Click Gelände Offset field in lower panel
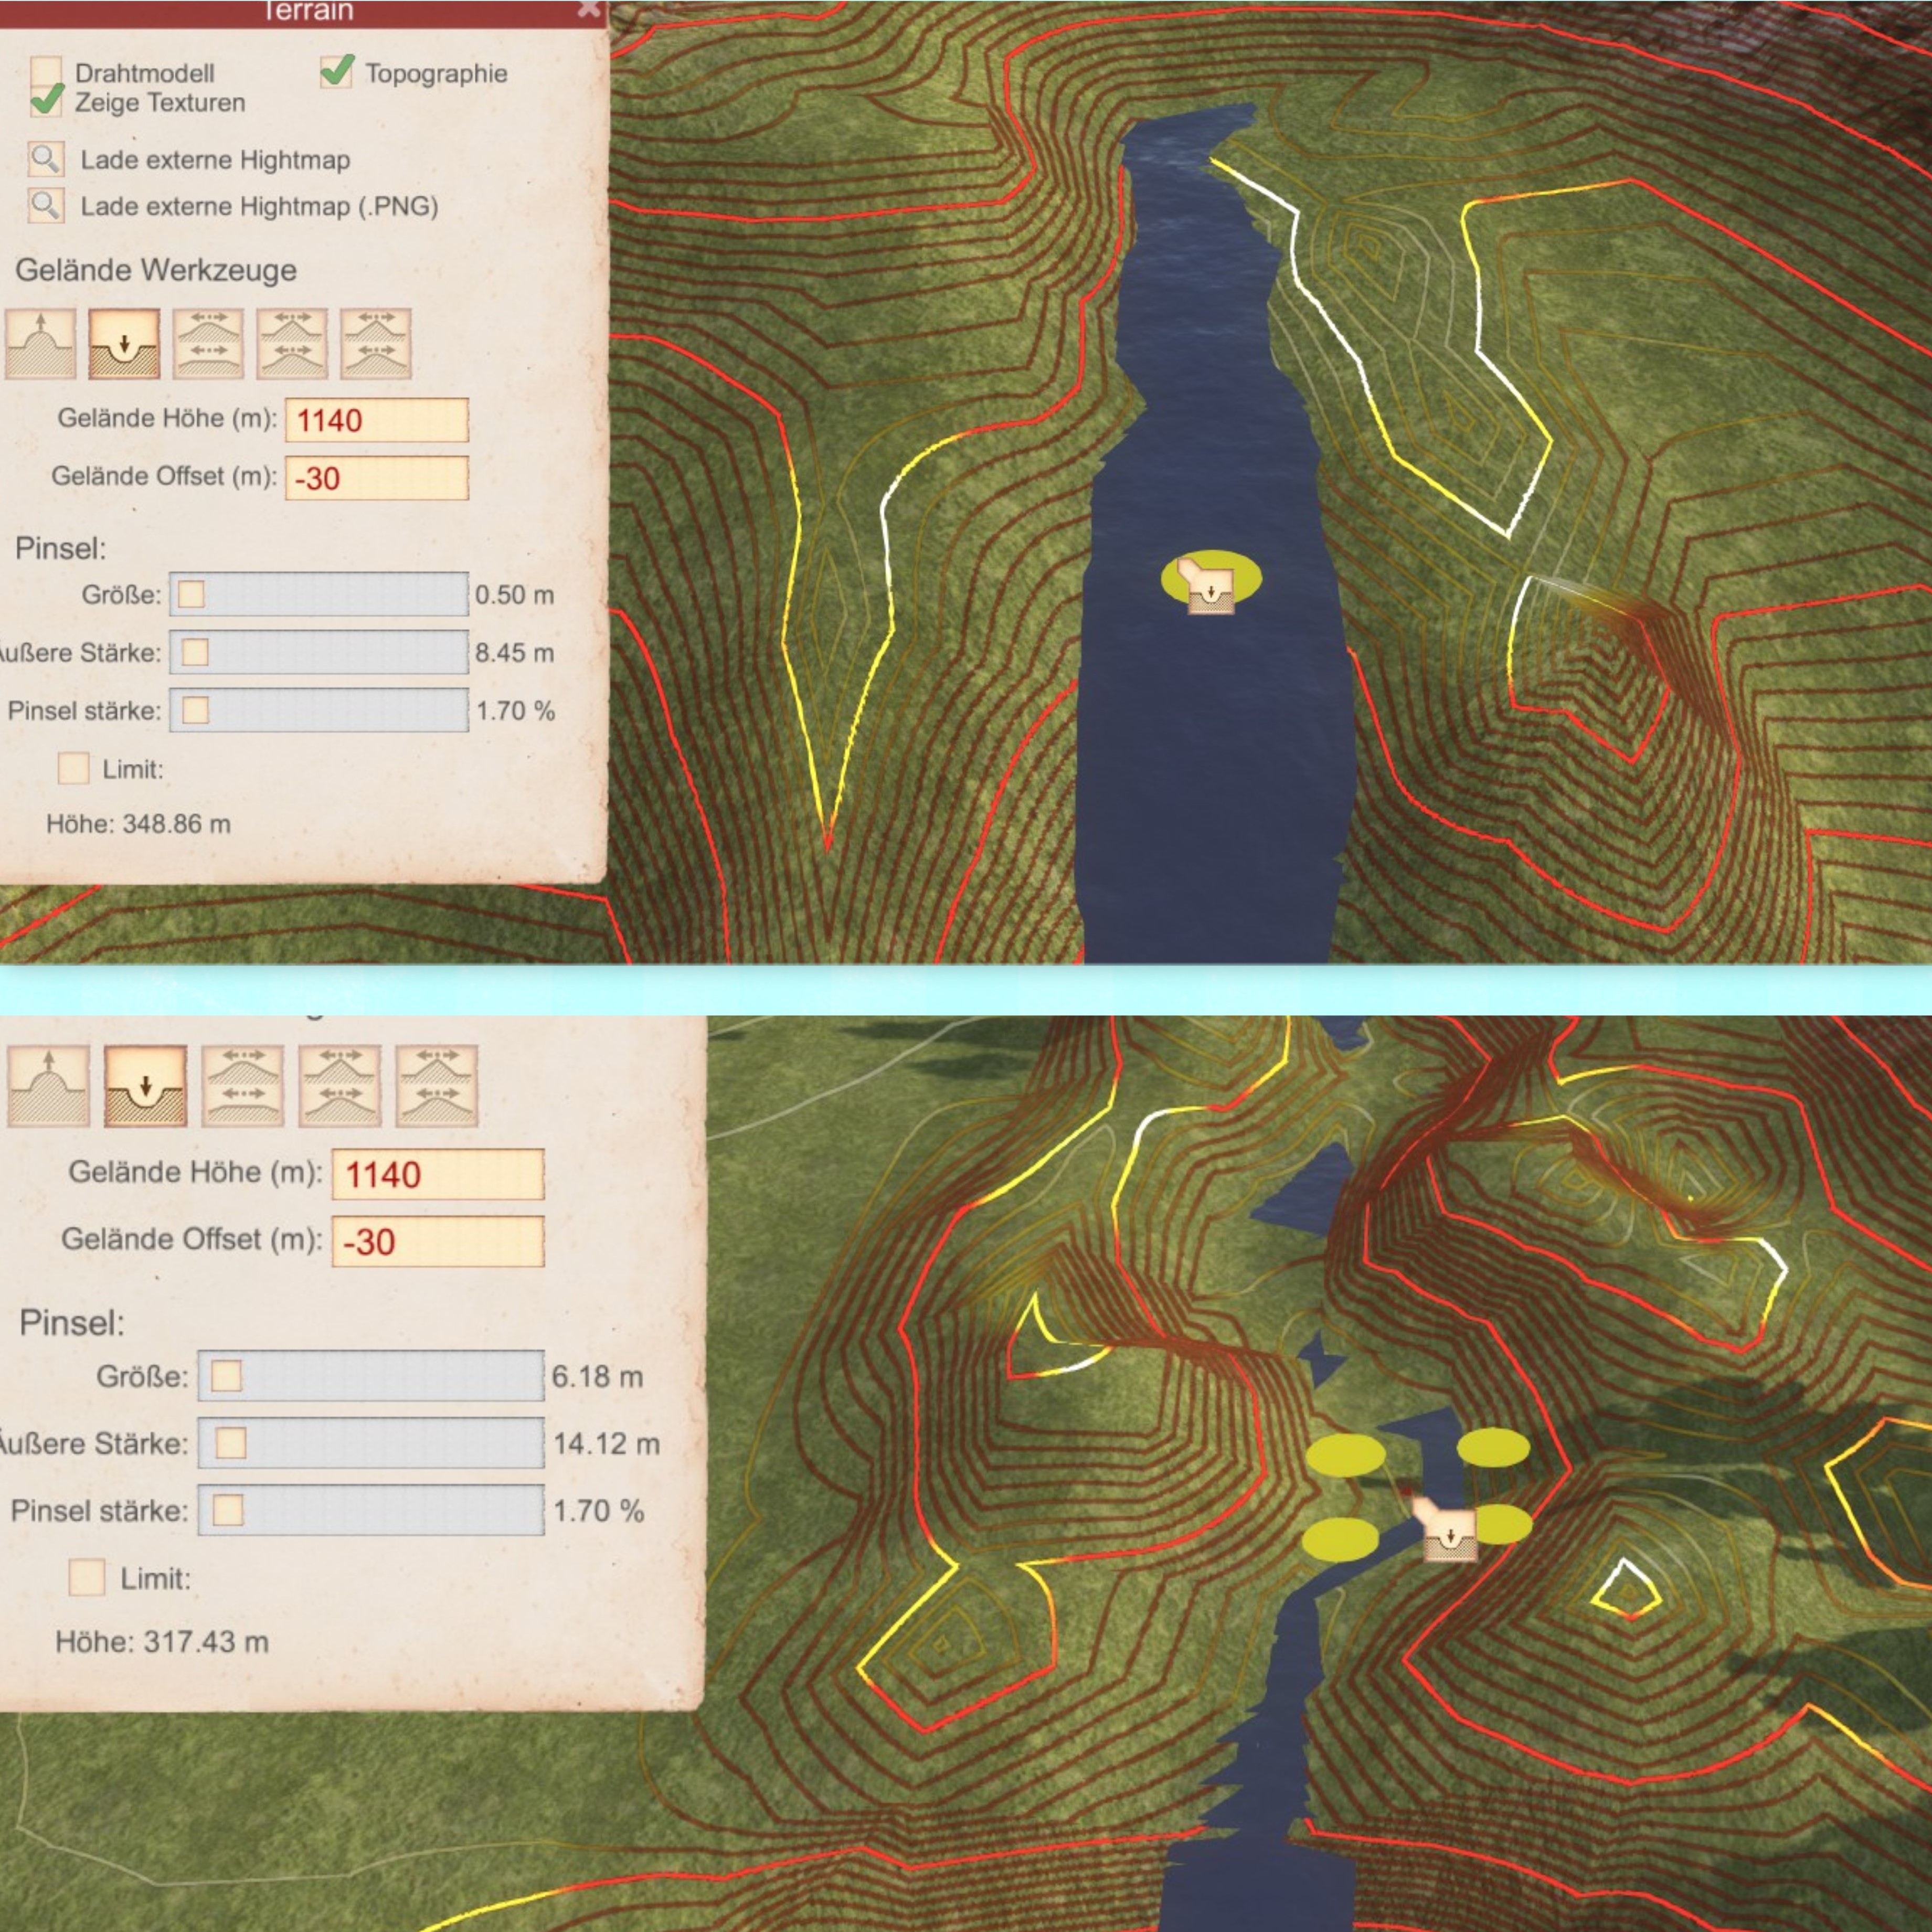1932x1932 pixels. (437, 1241)
